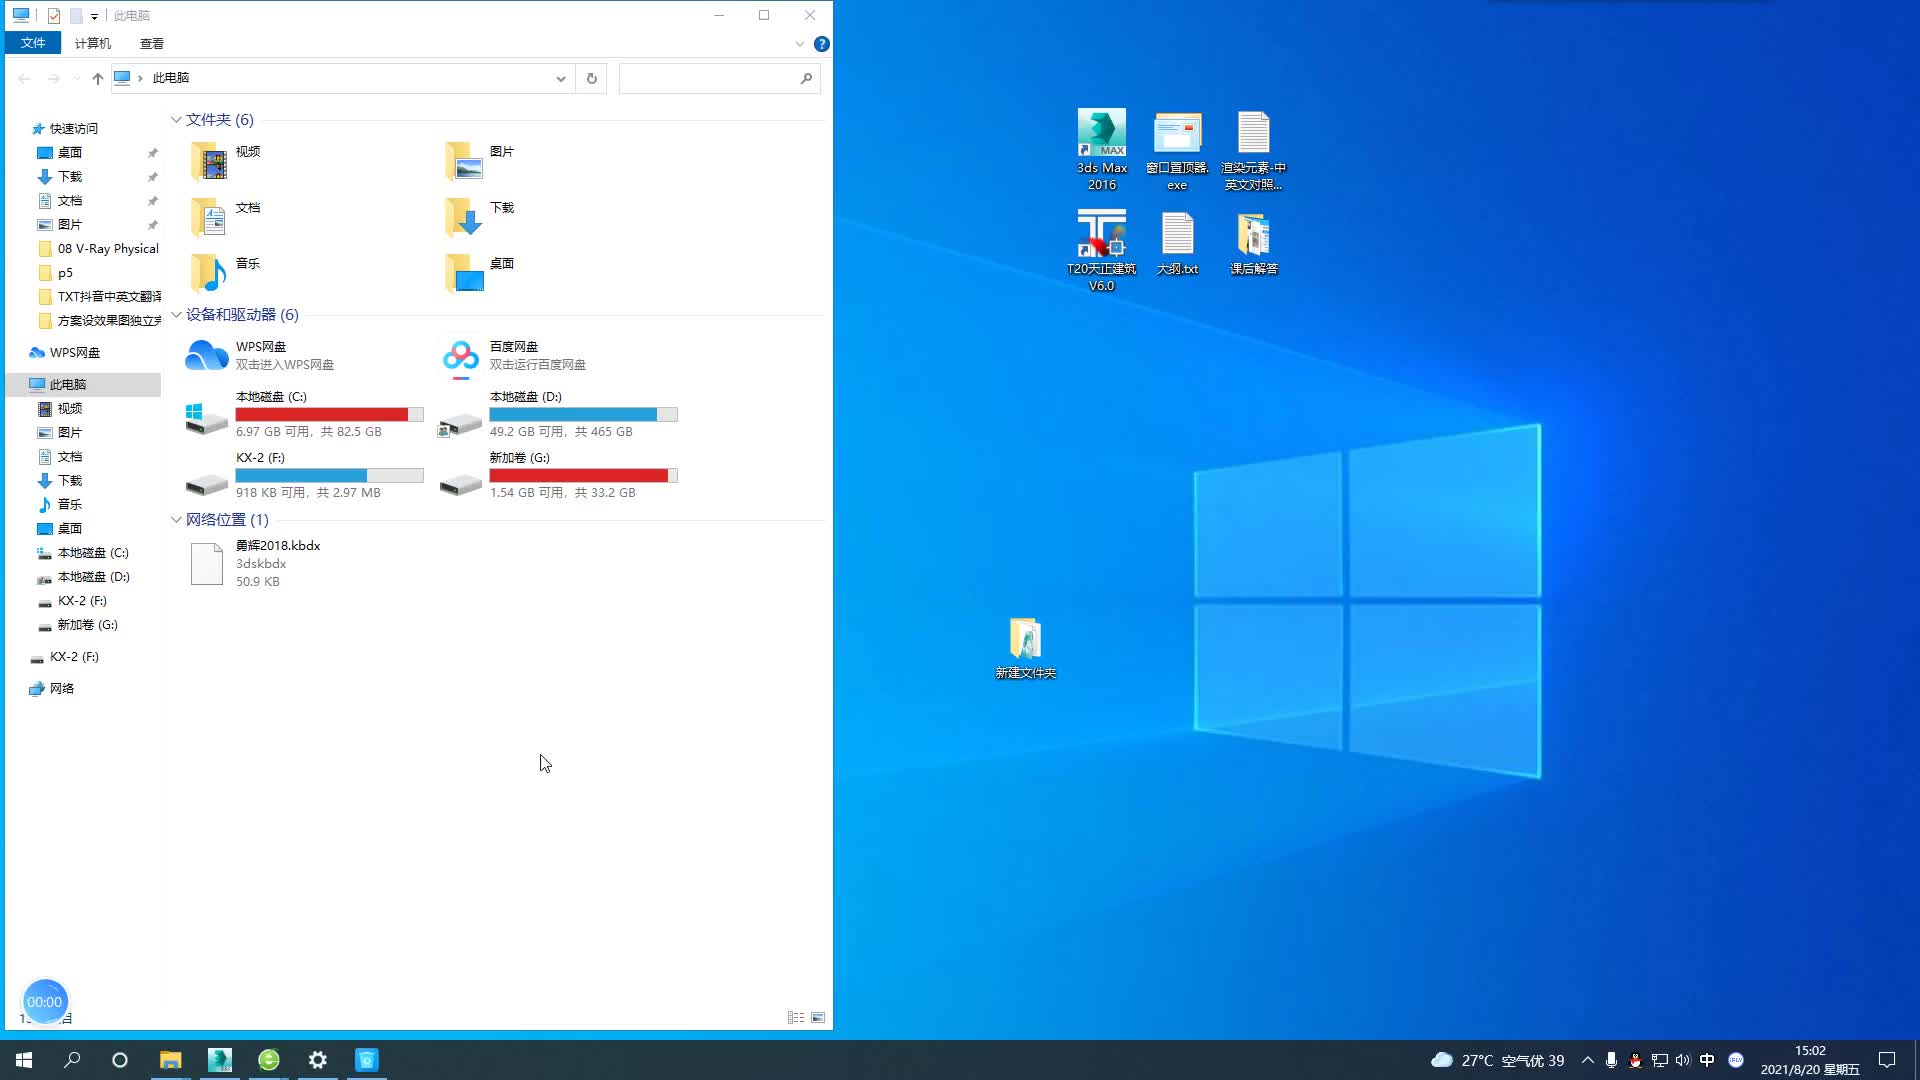Screen dimensions: 1920x1080
Task: Switch to details view in status bar
Action: pyautogui.click(x=797, y=1017)
